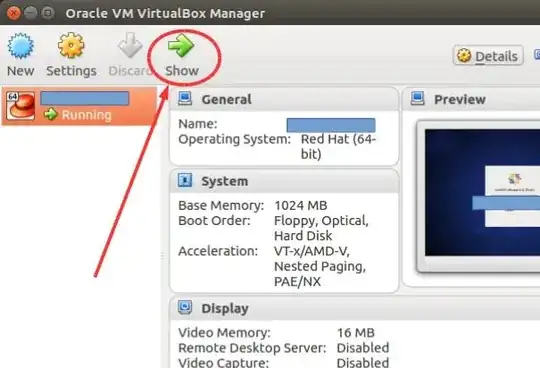Click the Red Hat 64-bit OS icon
540x368 pixels.
[x=21, y=106]
